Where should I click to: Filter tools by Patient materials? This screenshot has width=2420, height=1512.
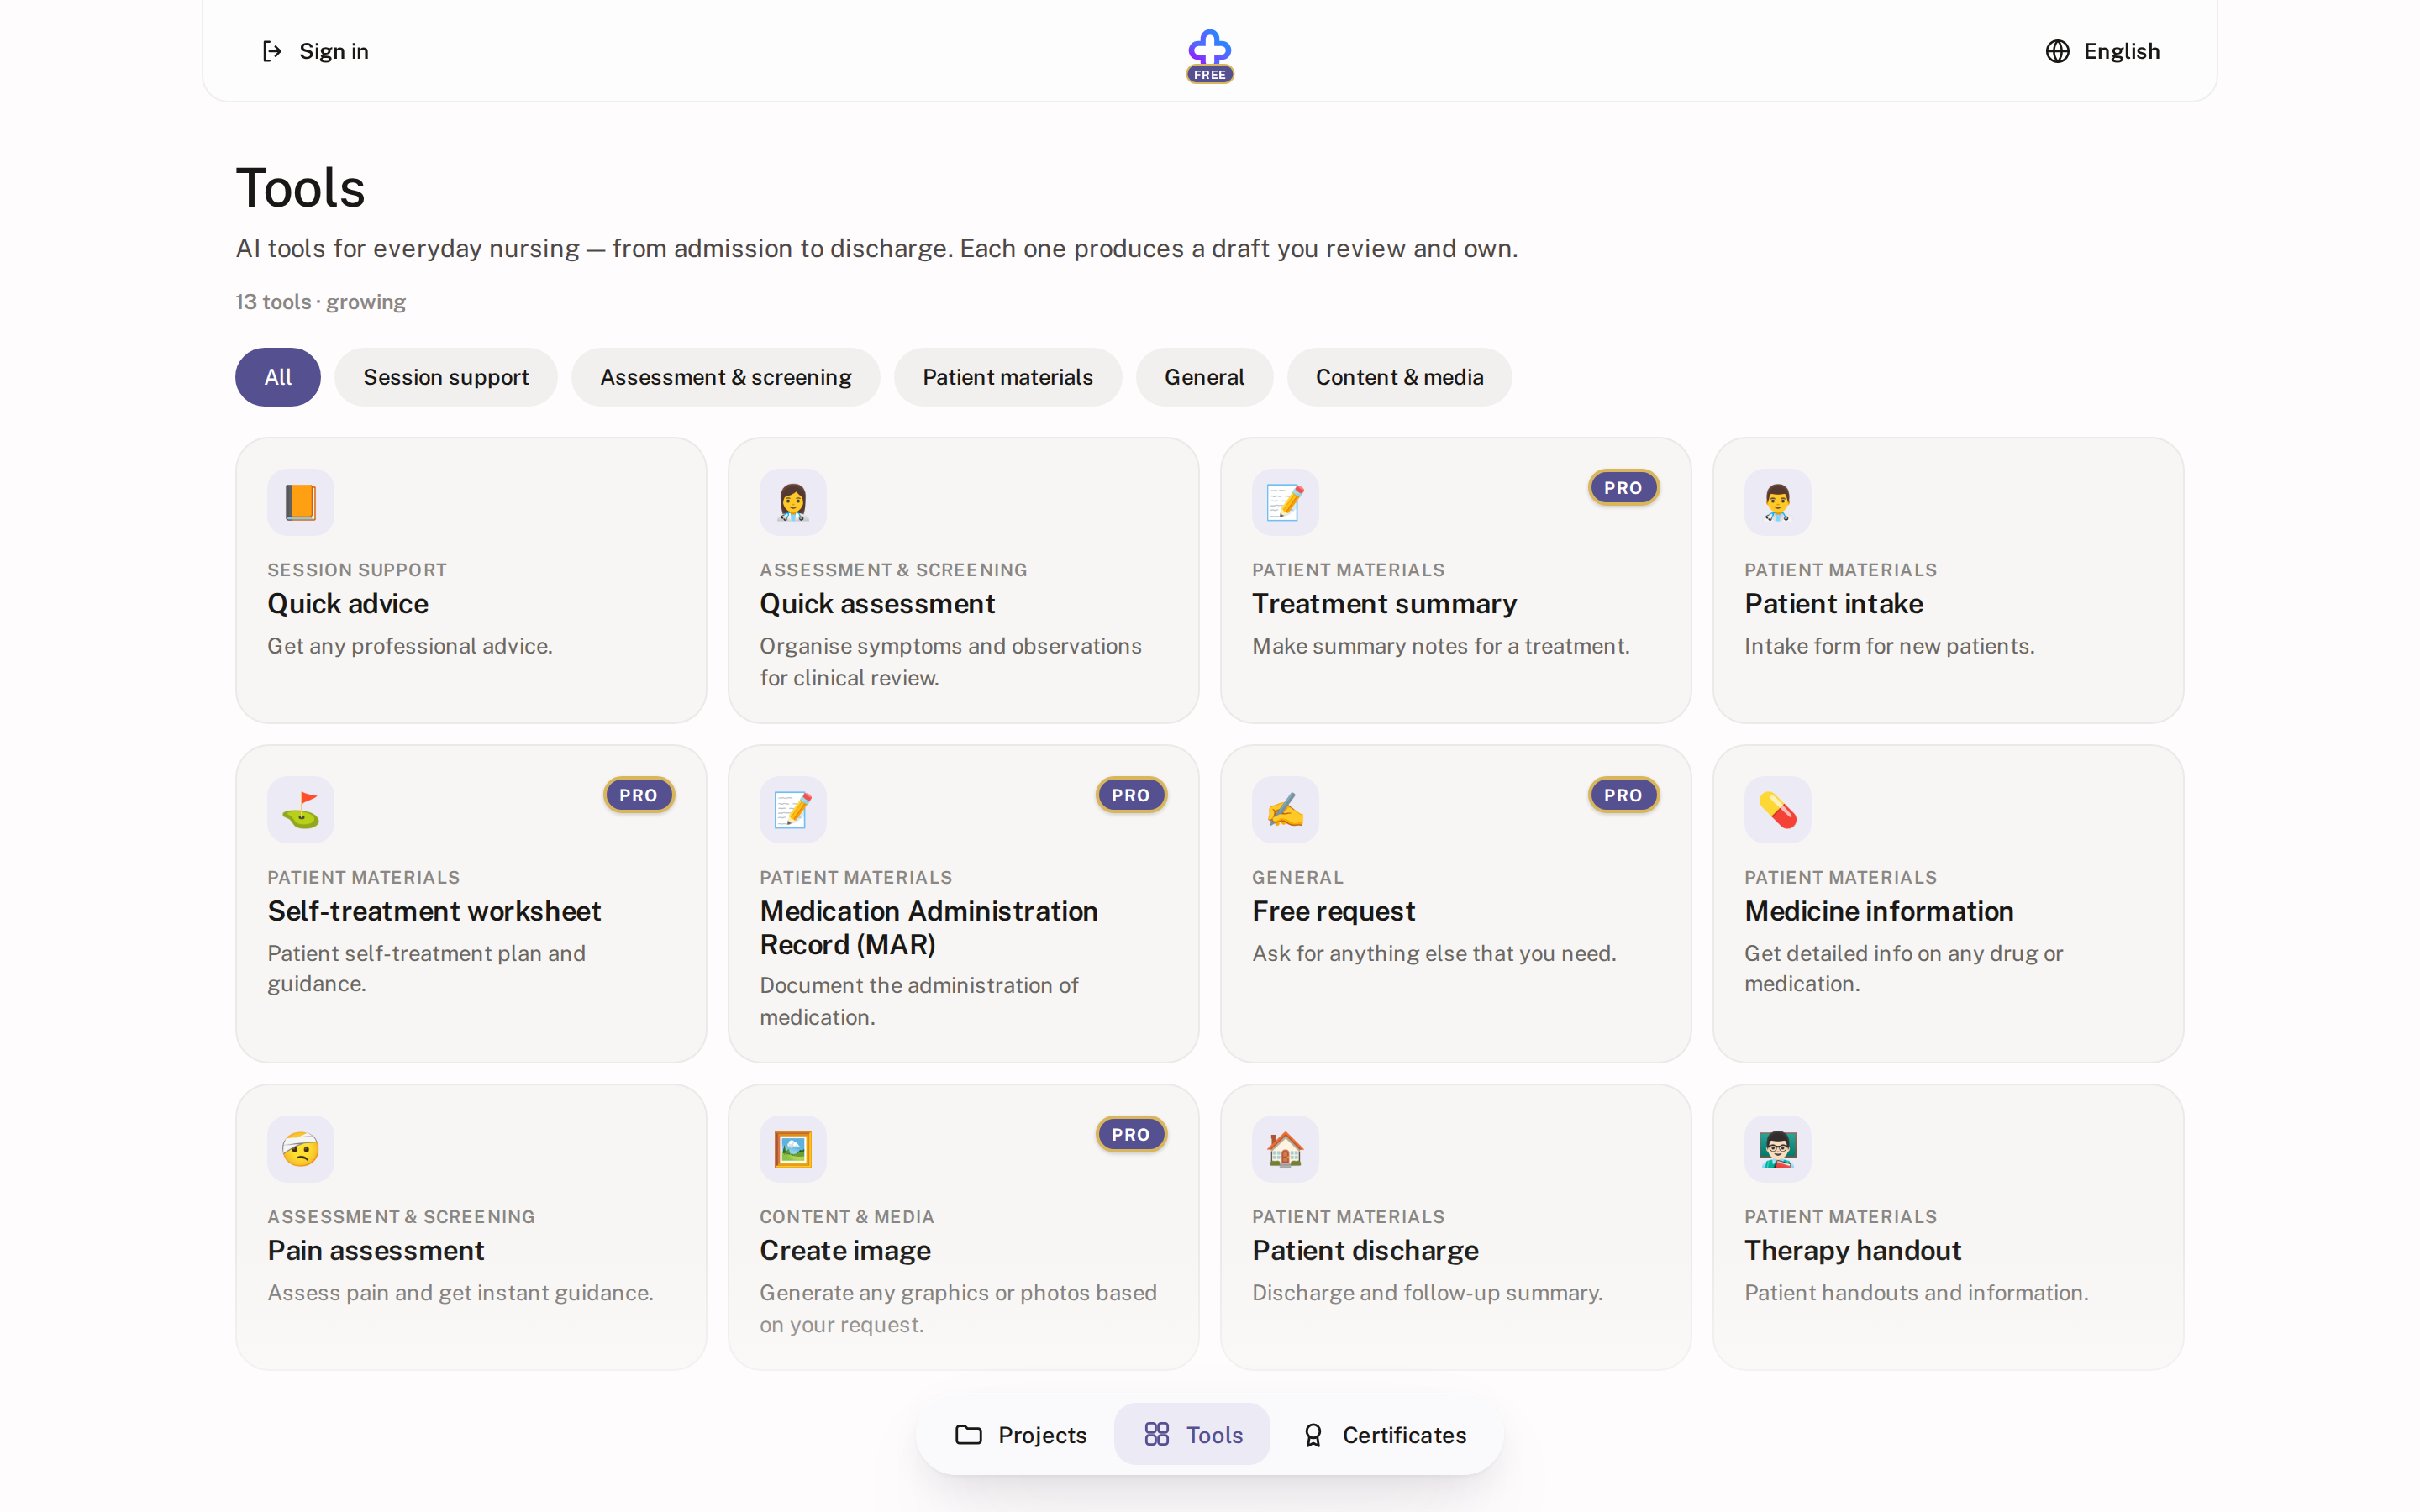point(1007,377)
